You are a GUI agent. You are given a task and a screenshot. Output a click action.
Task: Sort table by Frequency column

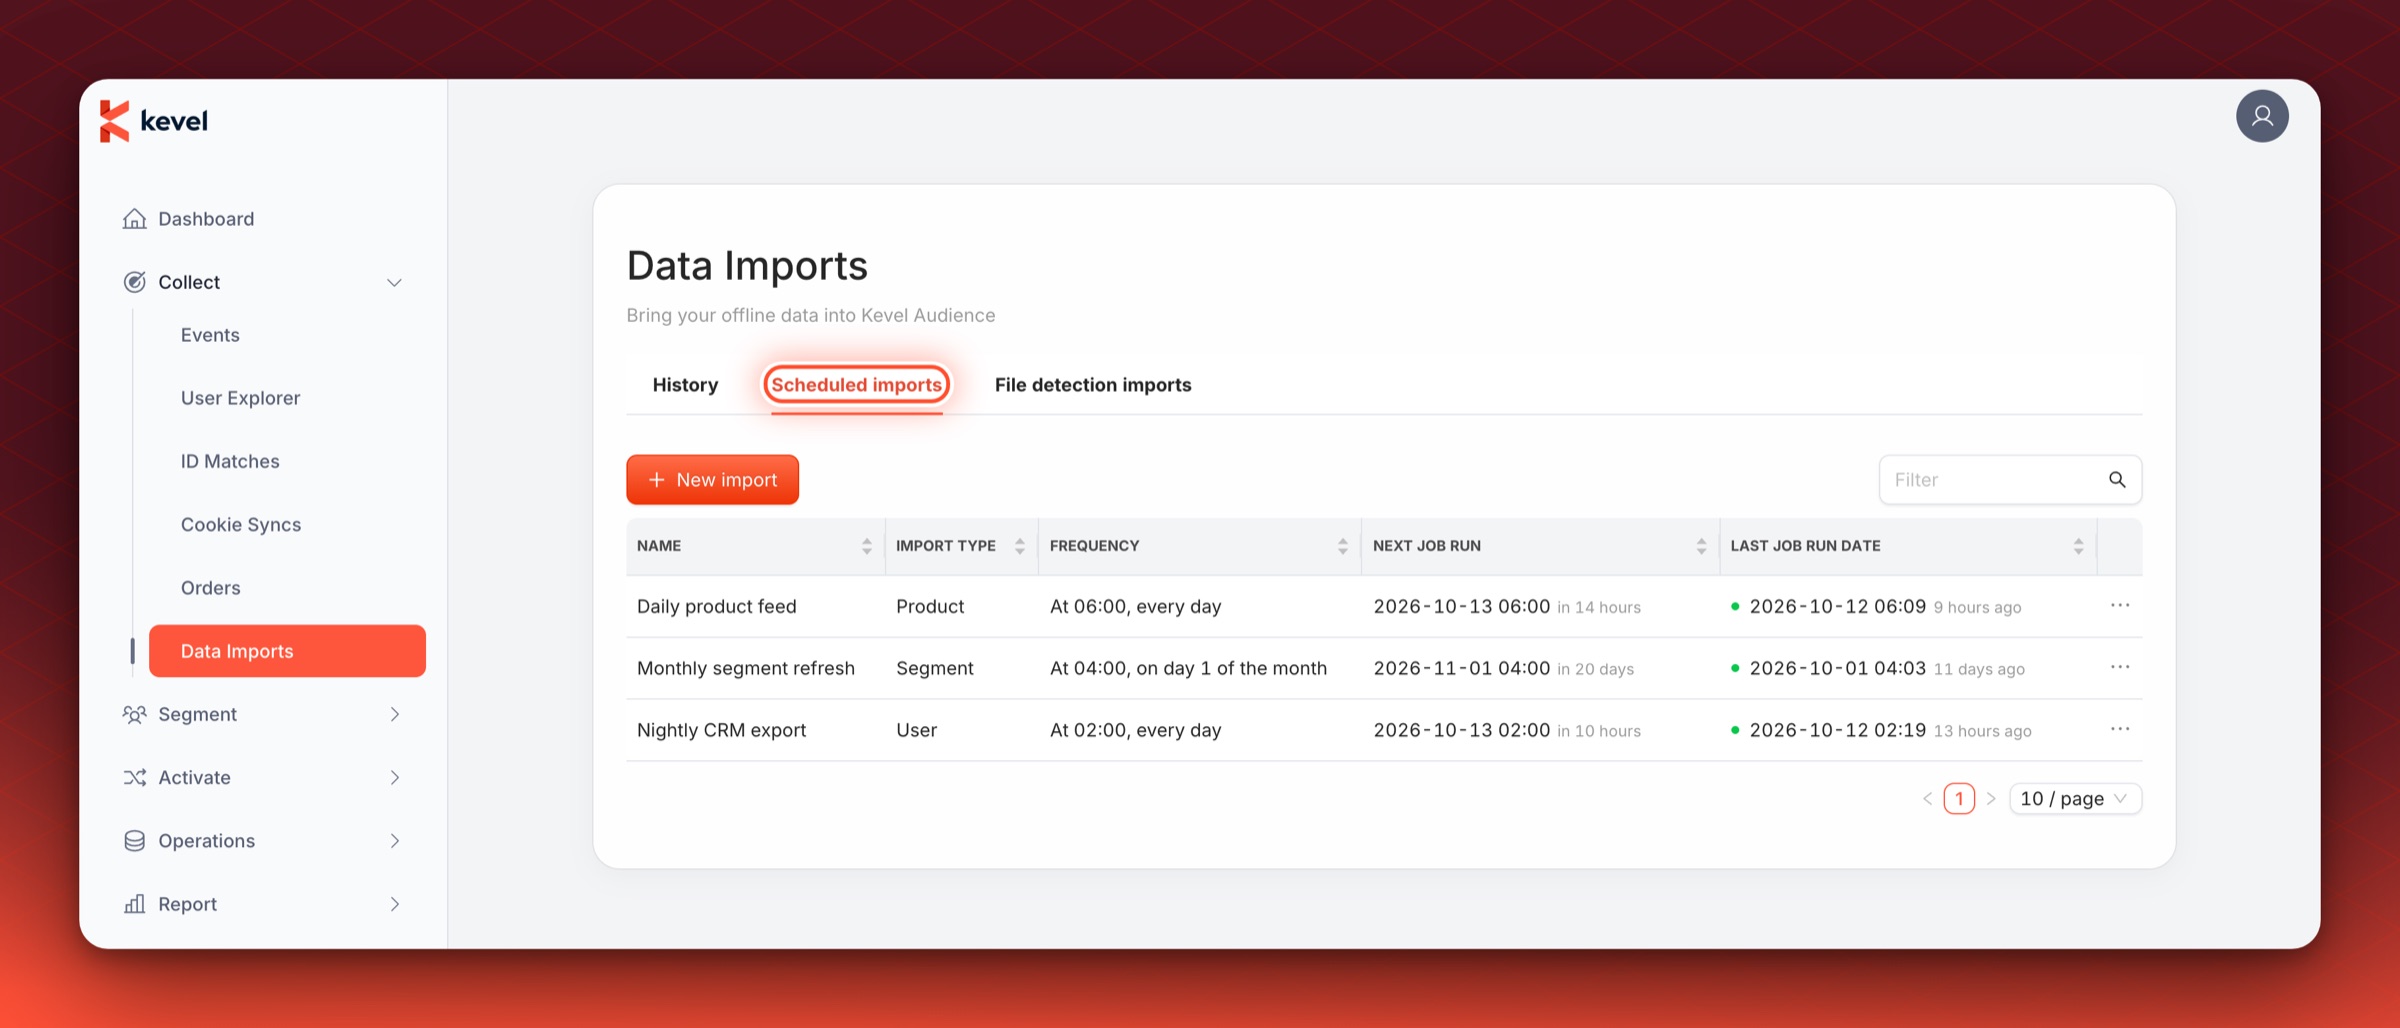(x=1342, y=546)
